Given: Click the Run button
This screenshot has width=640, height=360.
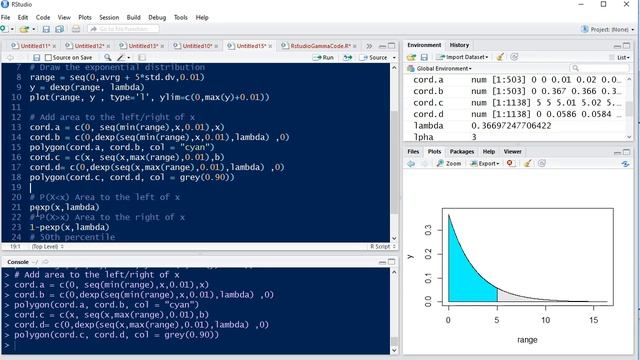Looking at the screenshot, I should point(323,58).
